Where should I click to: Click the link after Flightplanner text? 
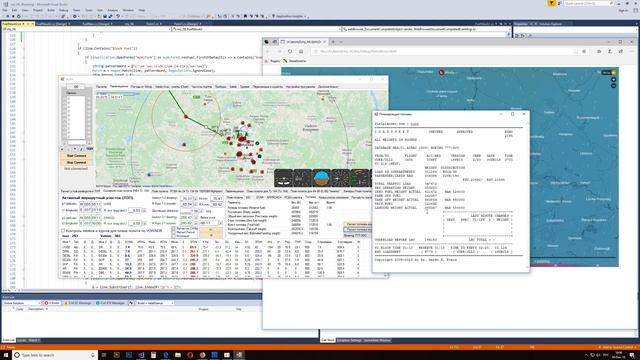point(414,124)
